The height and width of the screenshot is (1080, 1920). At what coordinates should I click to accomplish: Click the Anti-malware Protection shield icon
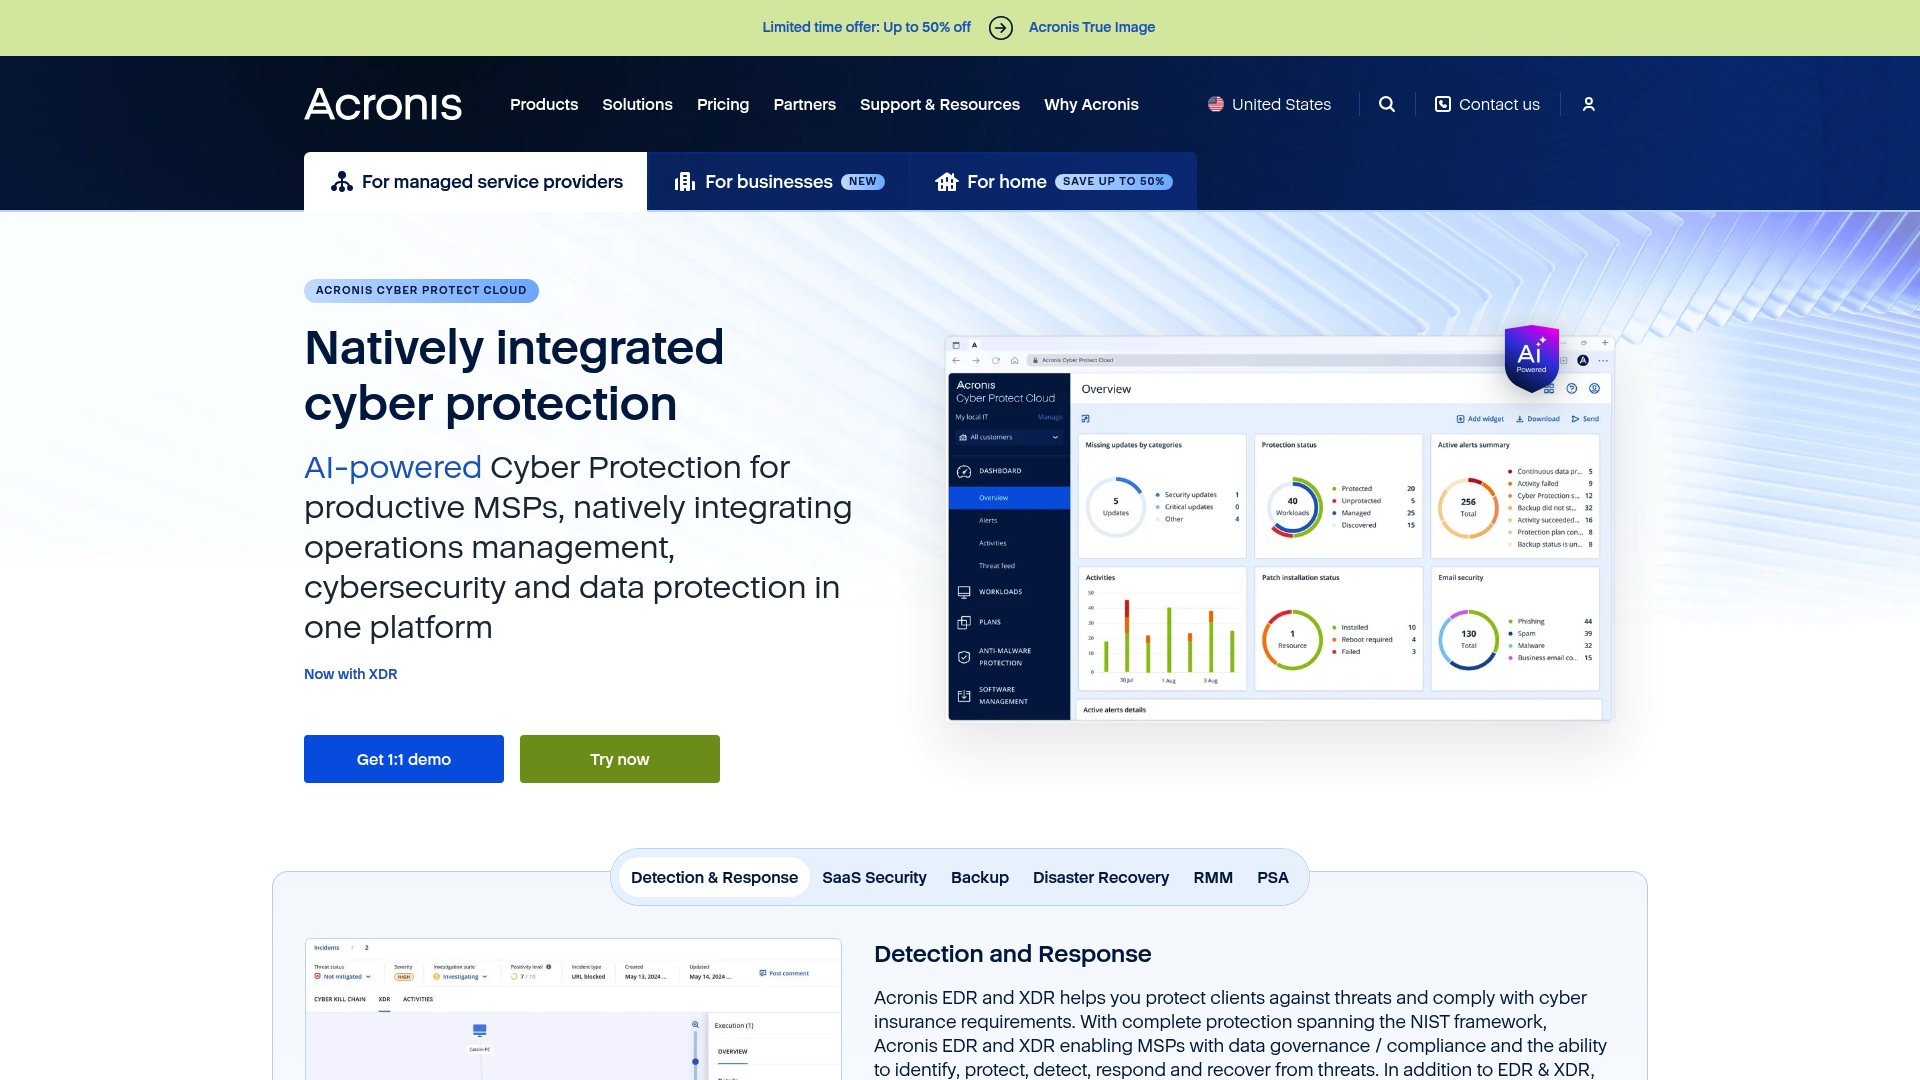coord(963,657)
